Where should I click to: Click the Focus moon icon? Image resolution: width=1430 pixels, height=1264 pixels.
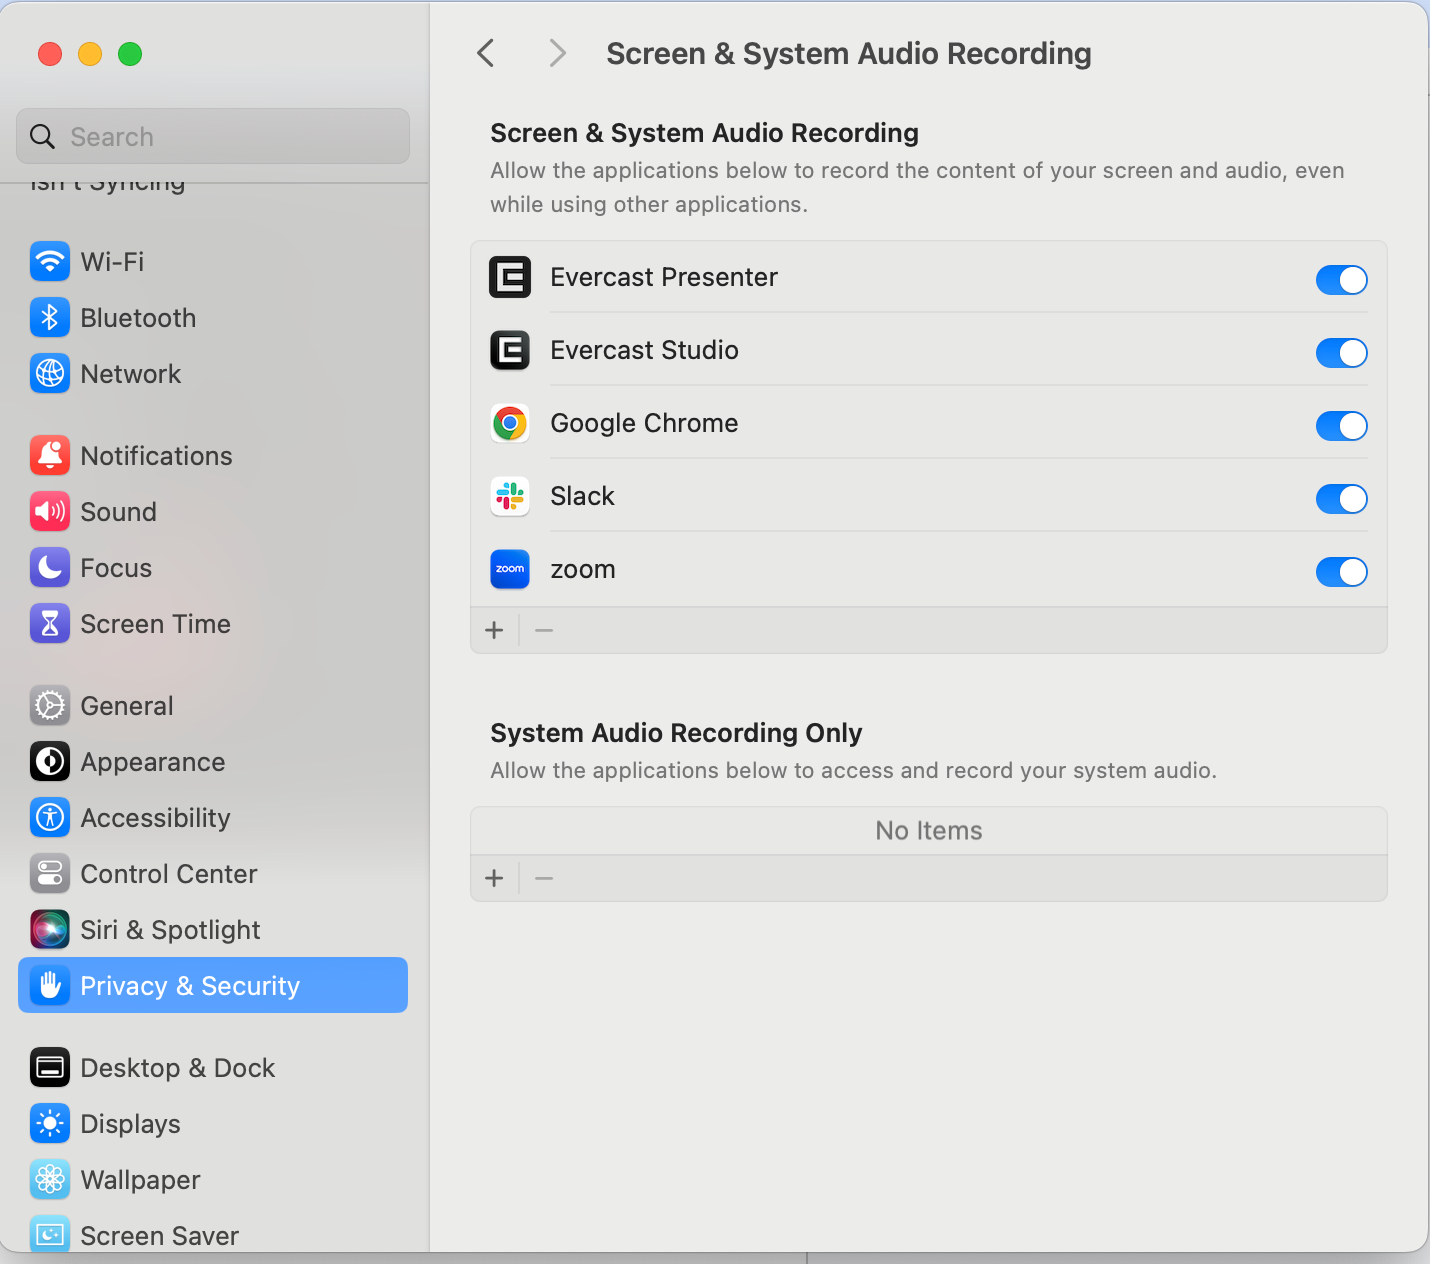50,568
